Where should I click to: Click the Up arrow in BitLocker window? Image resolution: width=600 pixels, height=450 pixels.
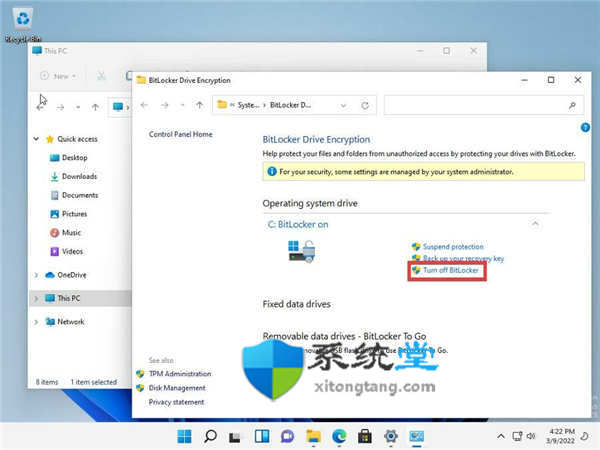pos(199,105)
